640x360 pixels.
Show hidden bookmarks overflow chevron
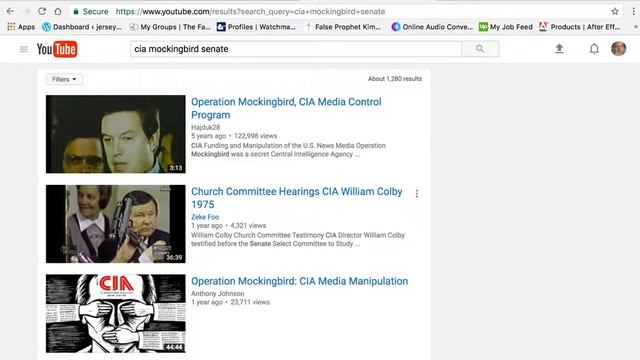click(635, 27)
